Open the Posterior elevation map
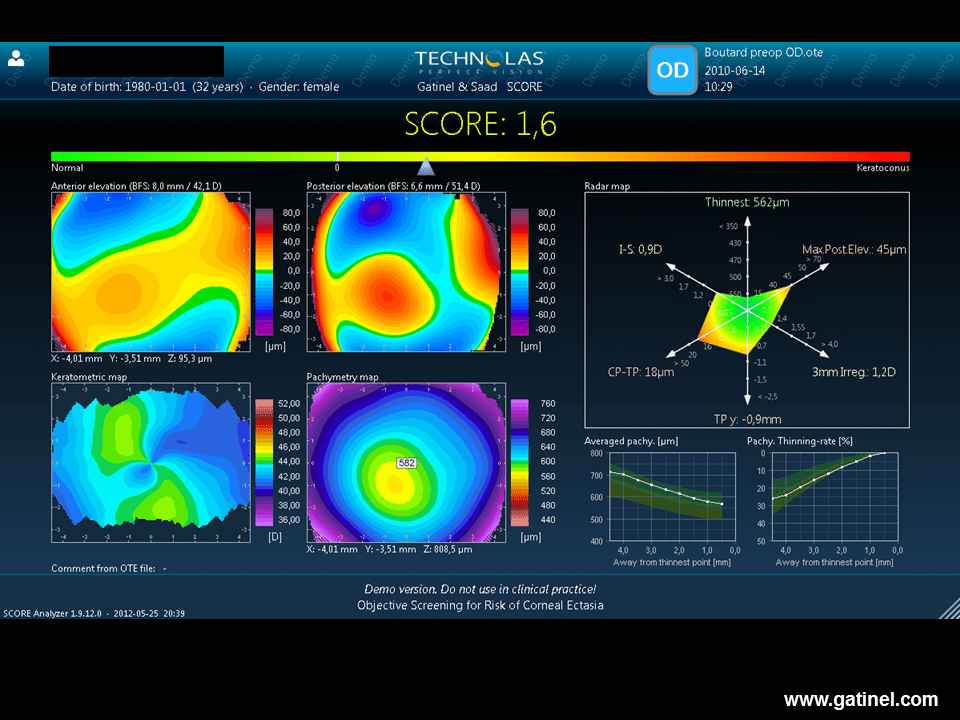Image resolution: width=960 pixels, height=720 pixels. (x=405, y=271)
